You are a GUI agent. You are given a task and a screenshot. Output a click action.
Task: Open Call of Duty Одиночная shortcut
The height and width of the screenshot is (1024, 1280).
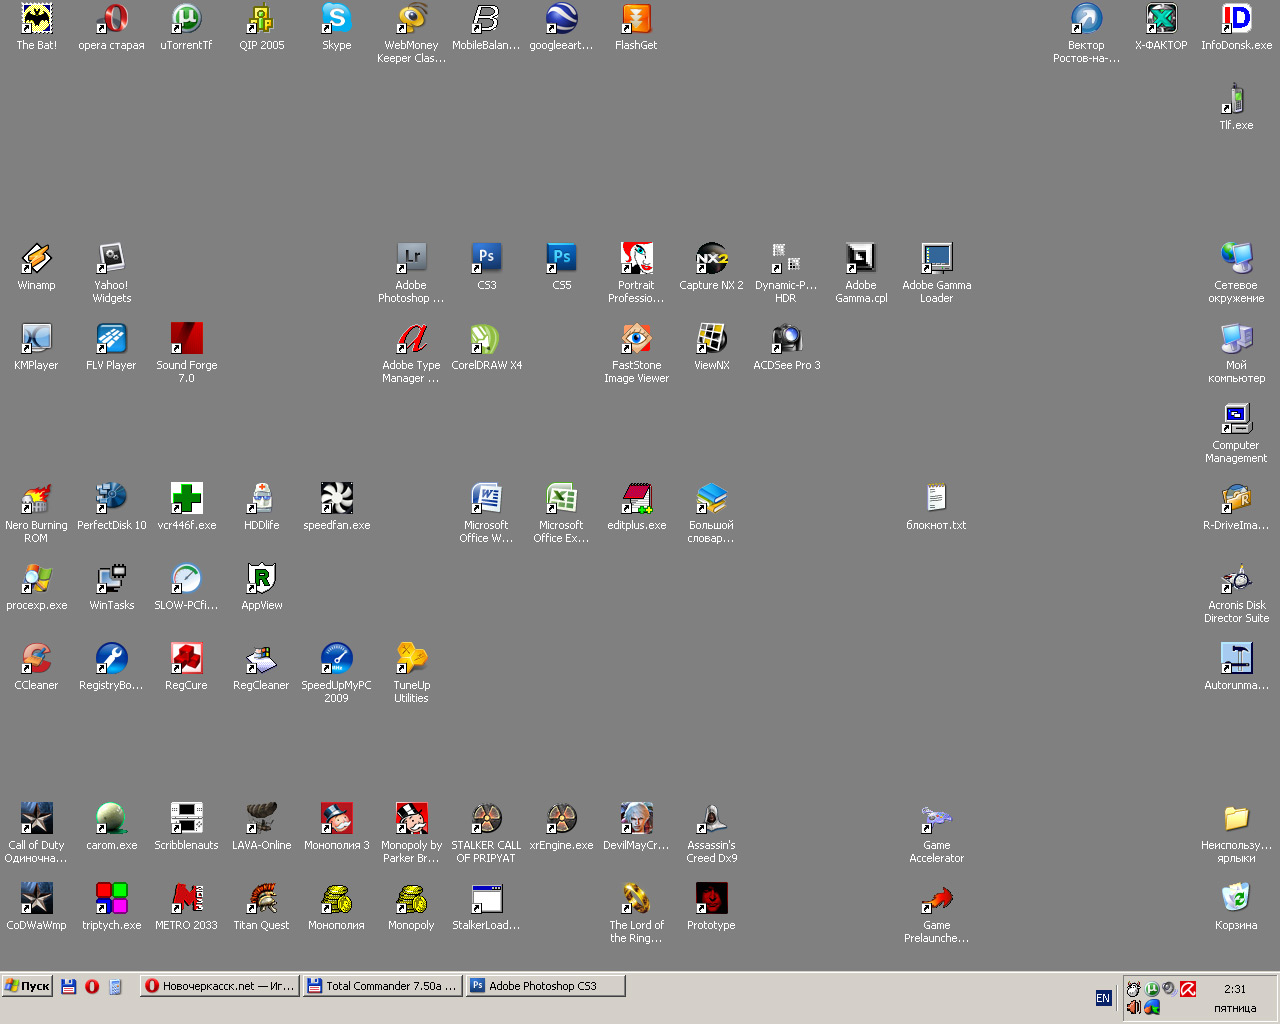(37, 818)
